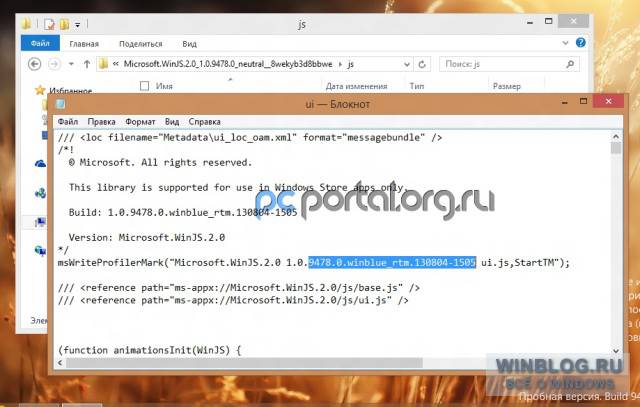Click the Explorer back arrow button
Viewport: 640px width, 407px height.
click(x=35, y=64)
